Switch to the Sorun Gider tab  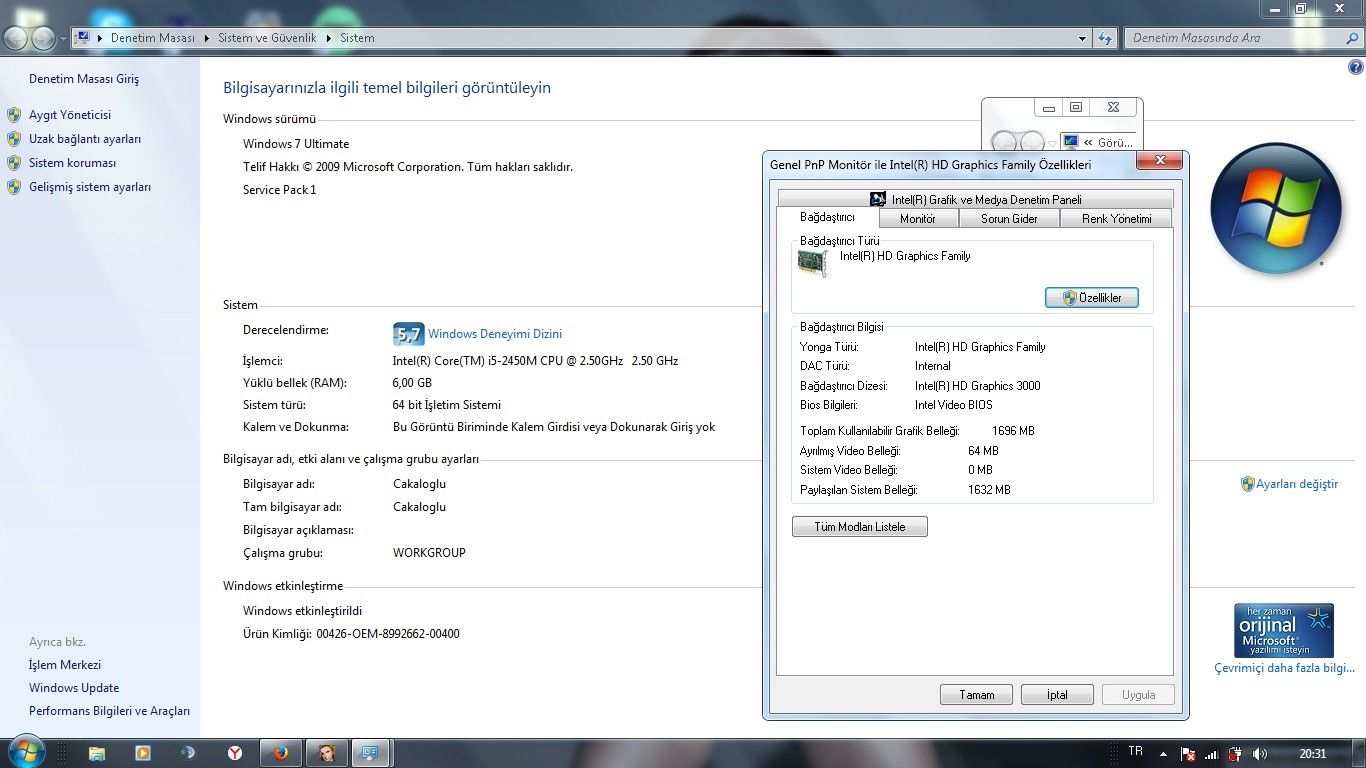coord(1009,218)
